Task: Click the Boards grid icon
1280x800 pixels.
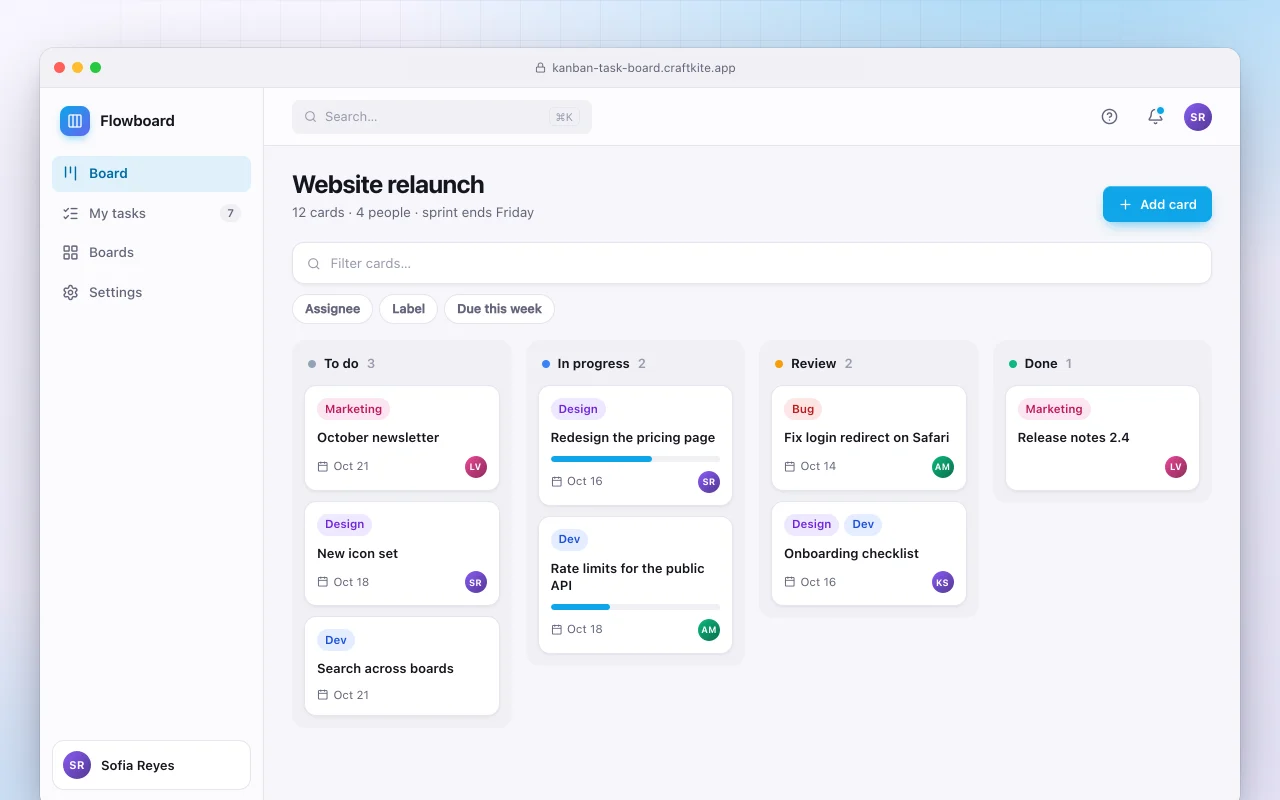Action: 70,252
